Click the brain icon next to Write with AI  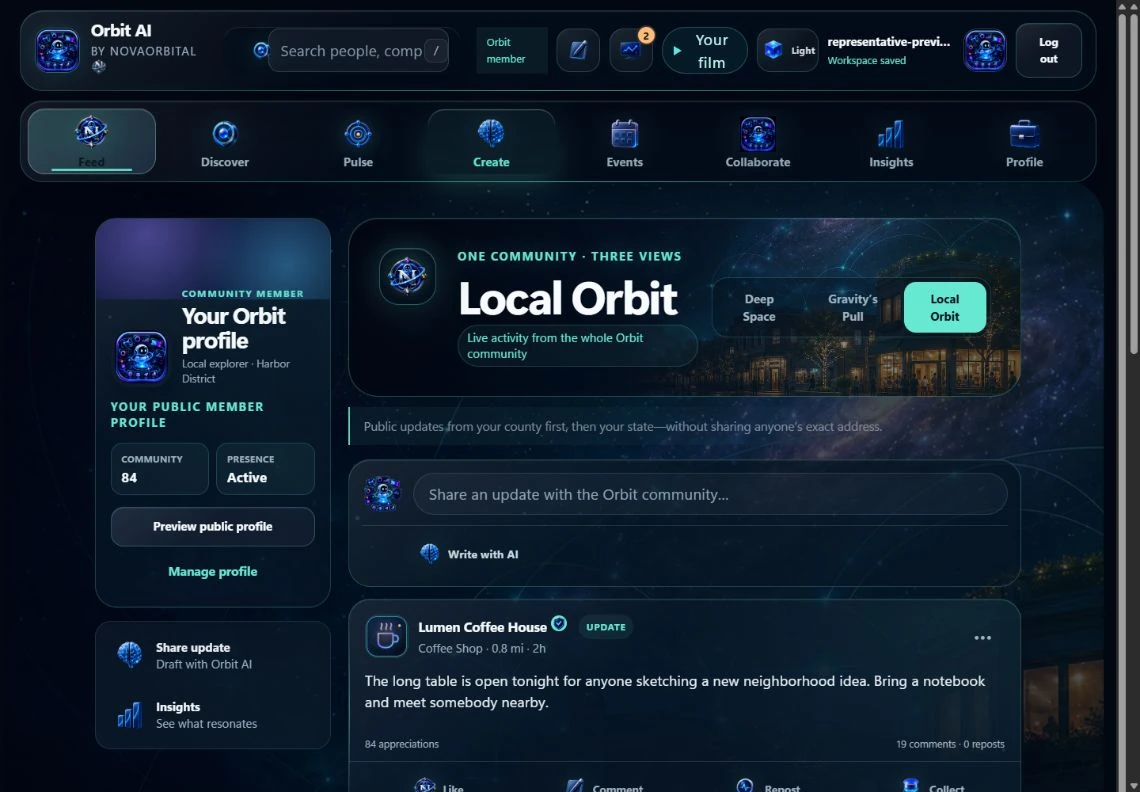pos(430,553)
